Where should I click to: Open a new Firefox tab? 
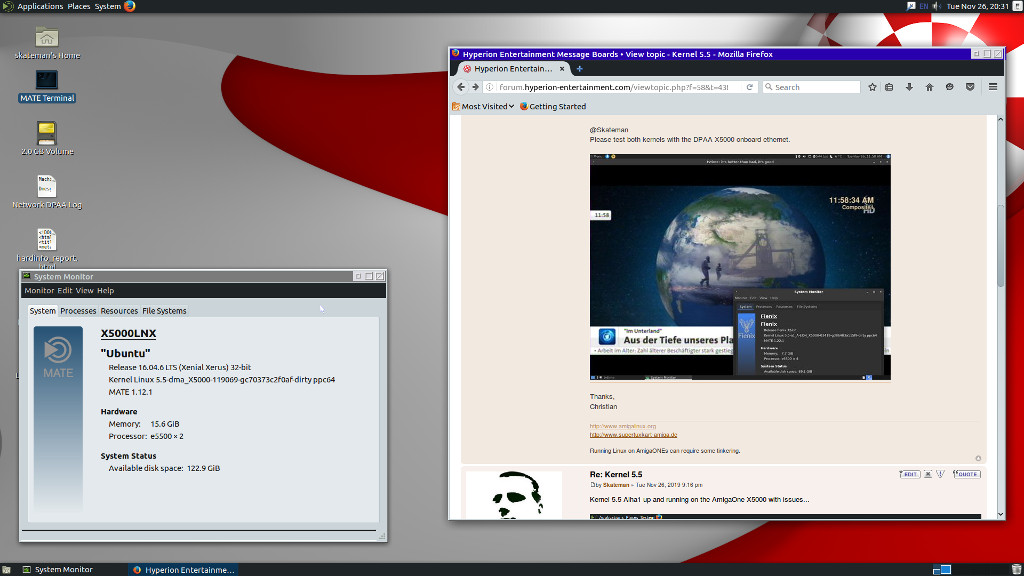[579, 69]
